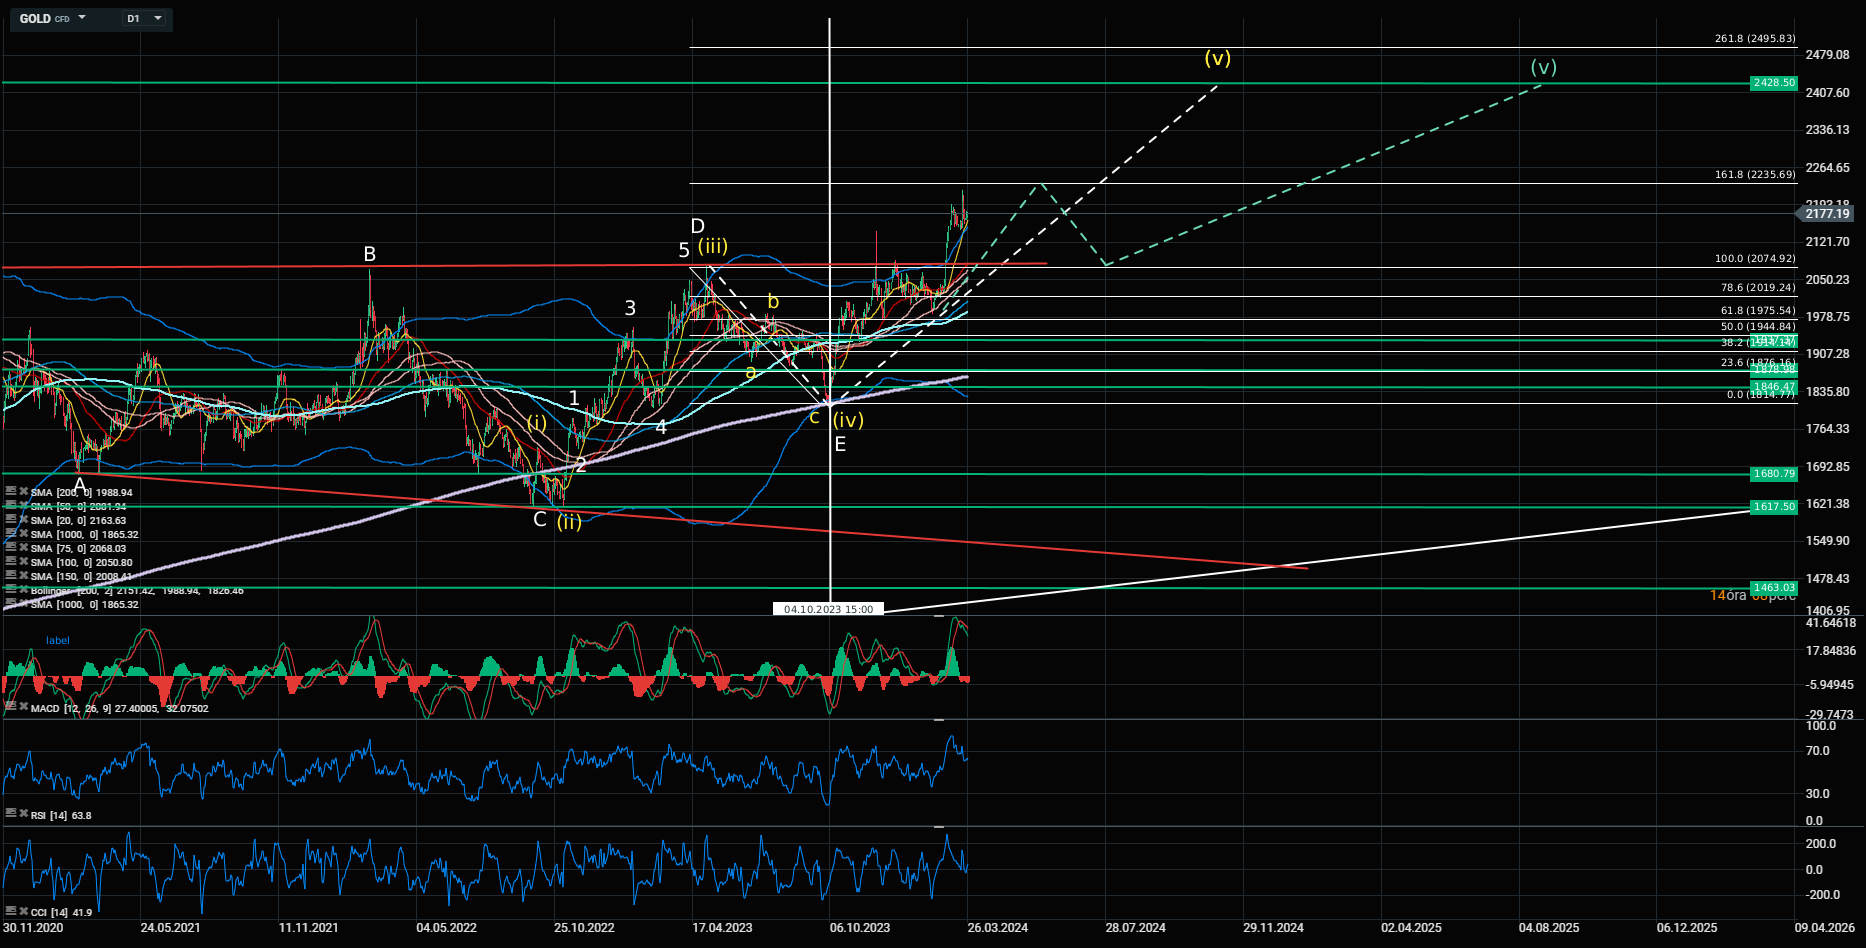1866x948 pixels.
Task: Select the current price tag 2177.19
Action: click(x=1827, y=214)
